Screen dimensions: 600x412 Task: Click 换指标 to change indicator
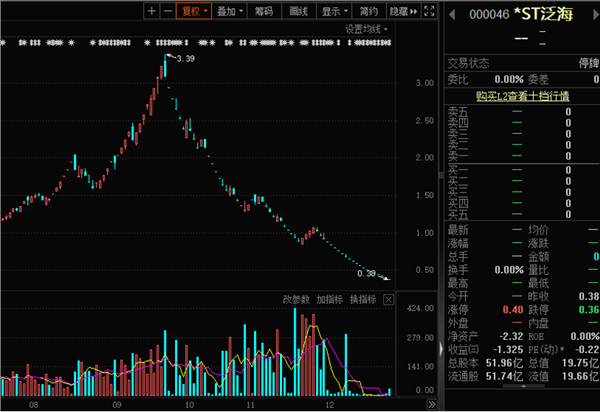(x=362, y=299)
